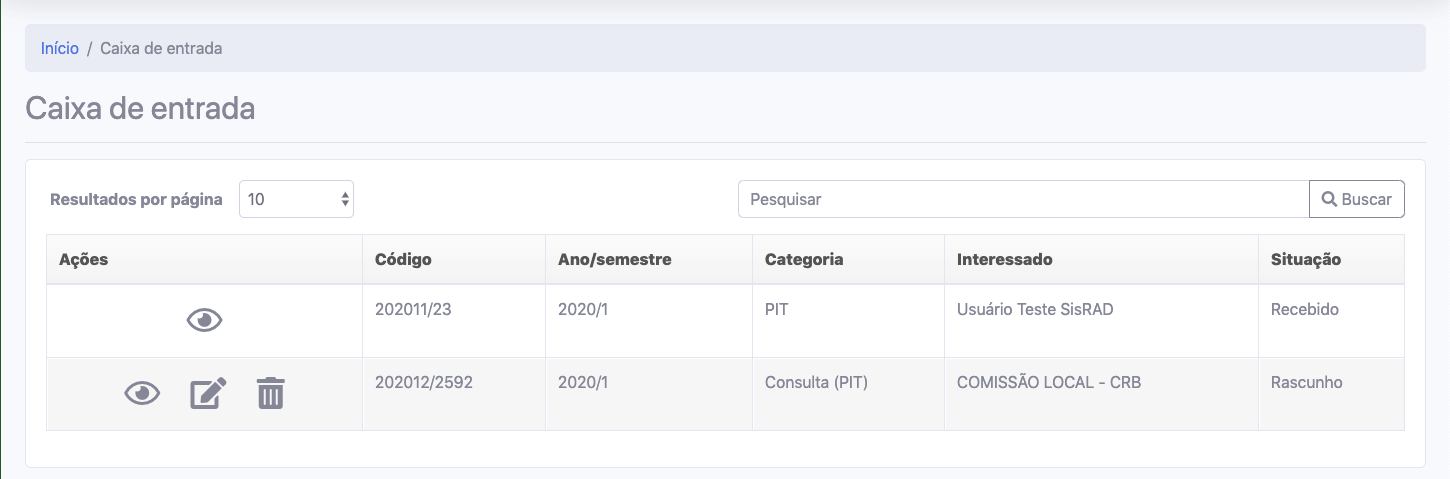The height and width of the screenshot is (479, 1450).
Task: Select code cell 202011/23
Action: (413, 310)
